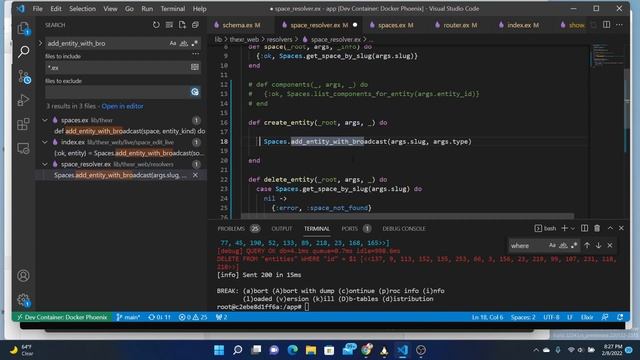Open Run and Debug view
Image resolution: width=640 pixels, height=360 pixels.
[x=23, y=100]
